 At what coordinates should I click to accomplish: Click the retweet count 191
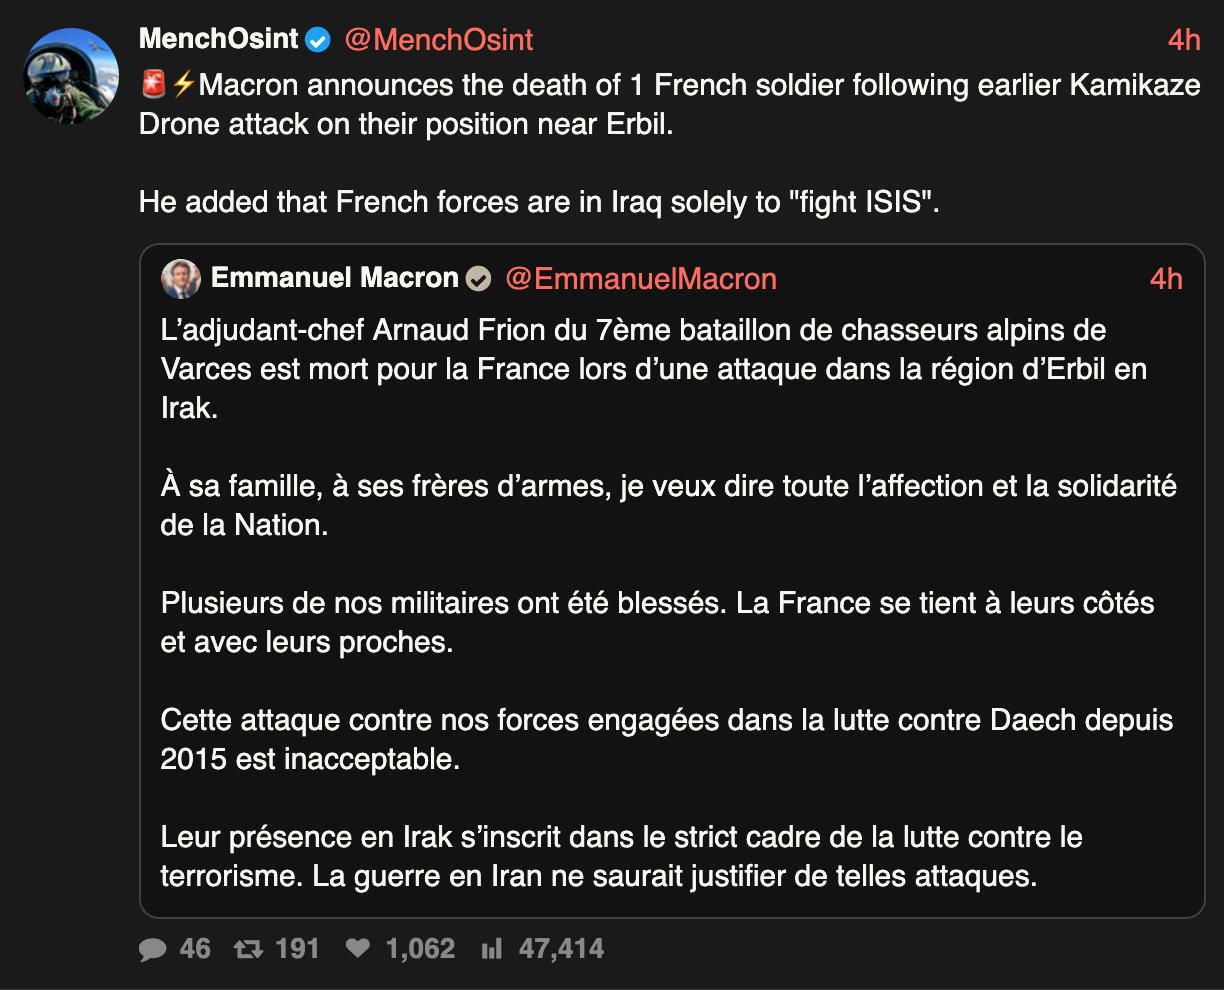297,949
